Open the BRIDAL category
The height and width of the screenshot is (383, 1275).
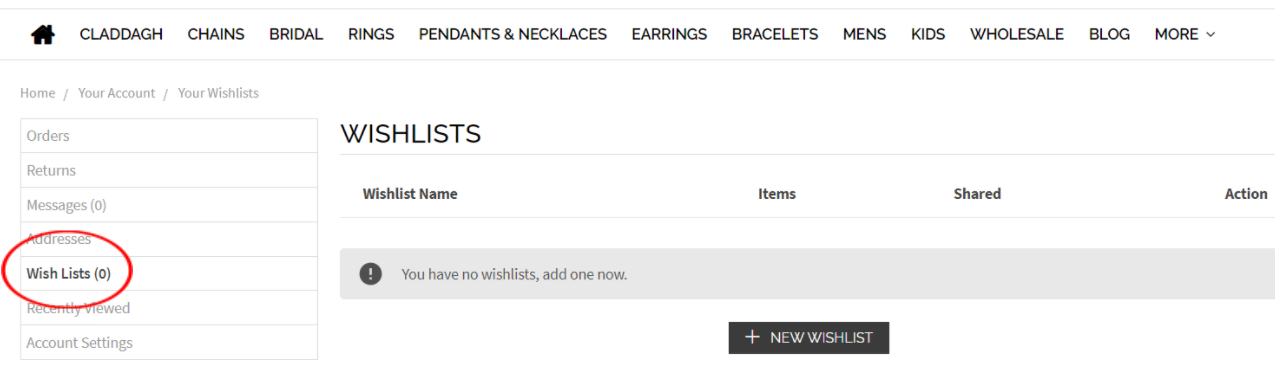(296, 34)
